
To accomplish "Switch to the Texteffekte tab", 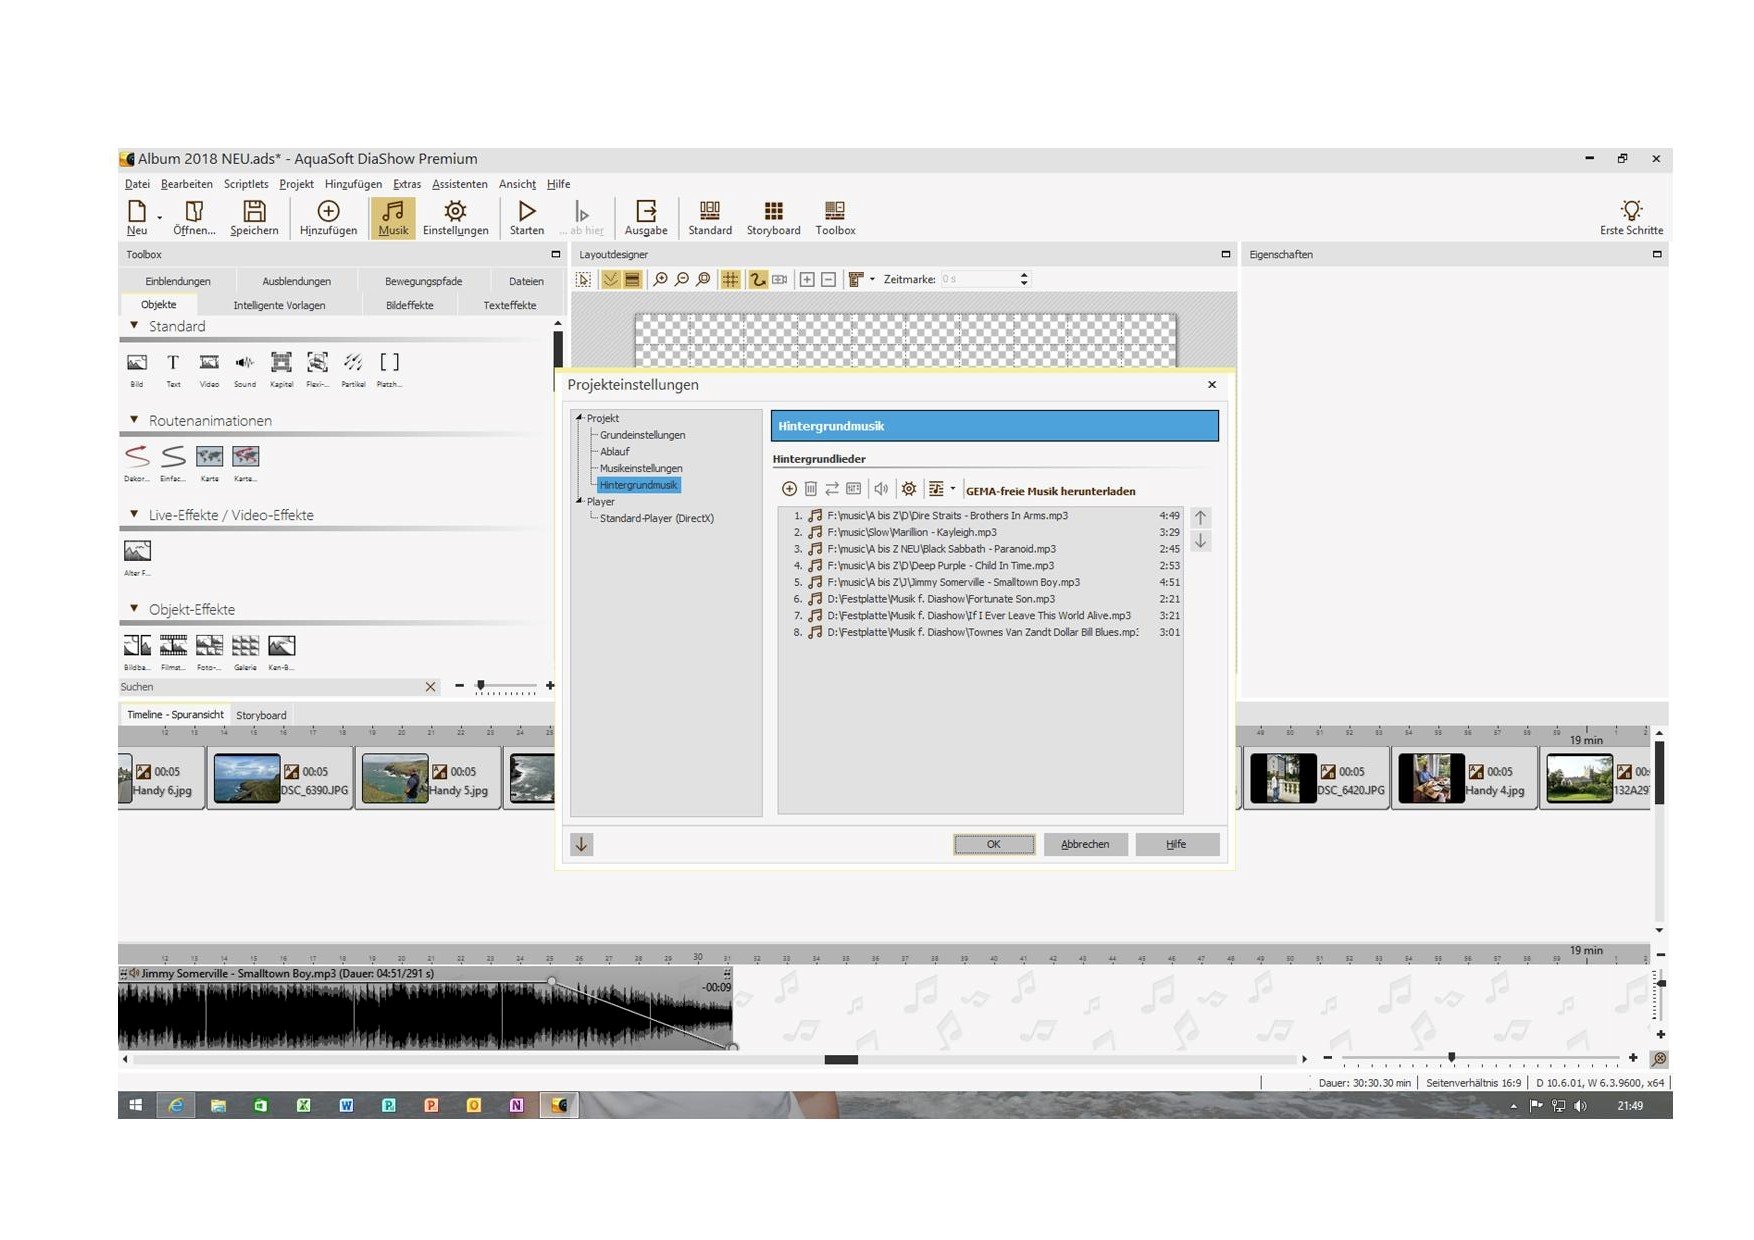I will point(509,305).
